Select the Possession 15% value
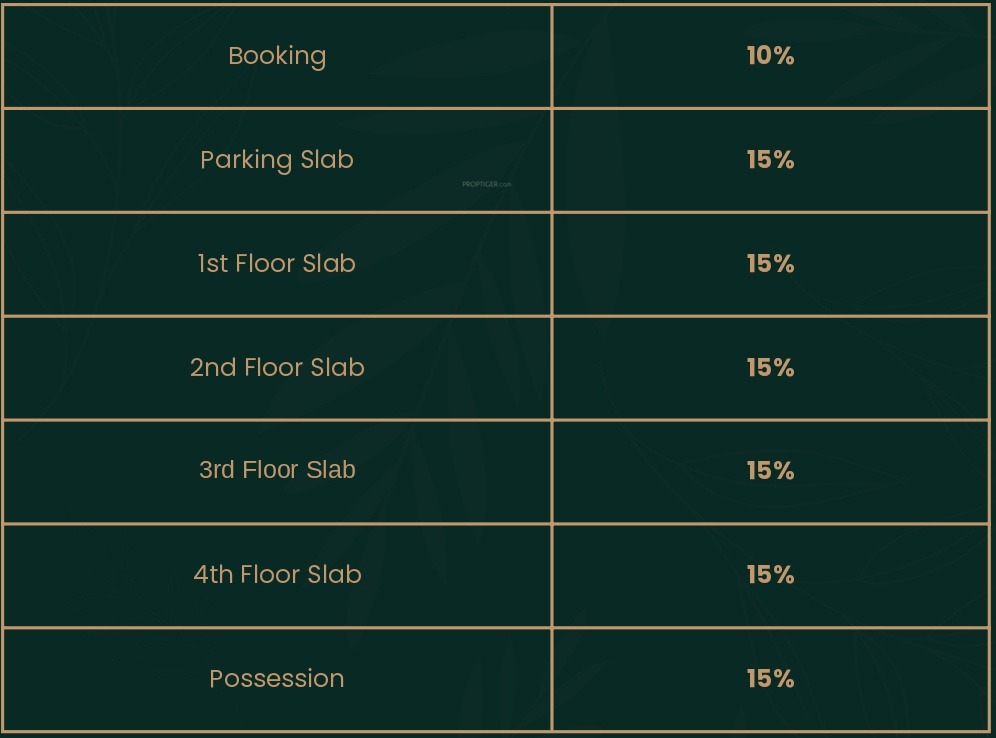Viewport: 996px width, 738px height. [771, 678]
